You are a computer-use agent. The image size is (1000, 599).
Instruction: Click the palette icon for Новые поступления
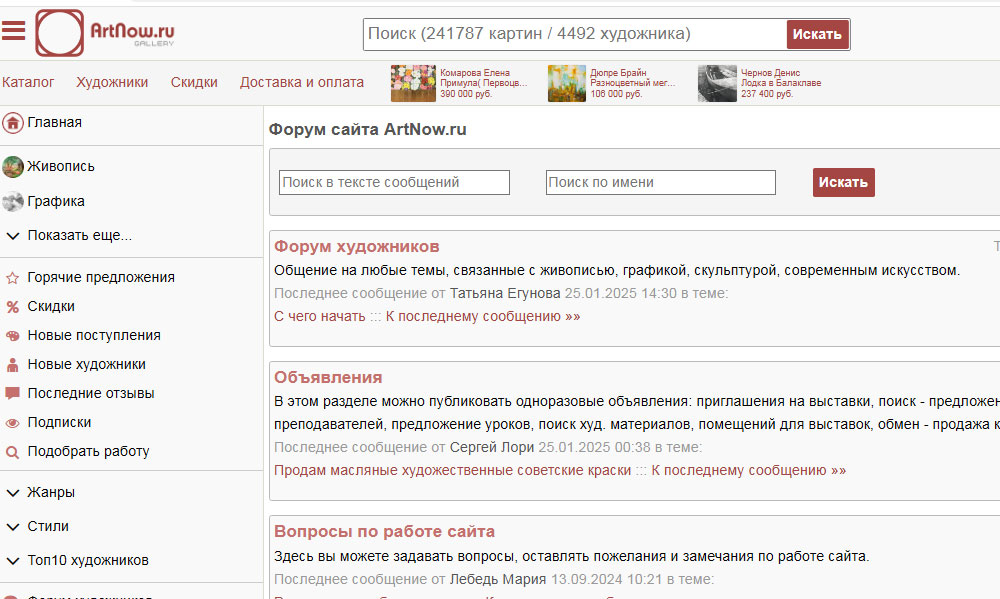click(x=13, y=336)
